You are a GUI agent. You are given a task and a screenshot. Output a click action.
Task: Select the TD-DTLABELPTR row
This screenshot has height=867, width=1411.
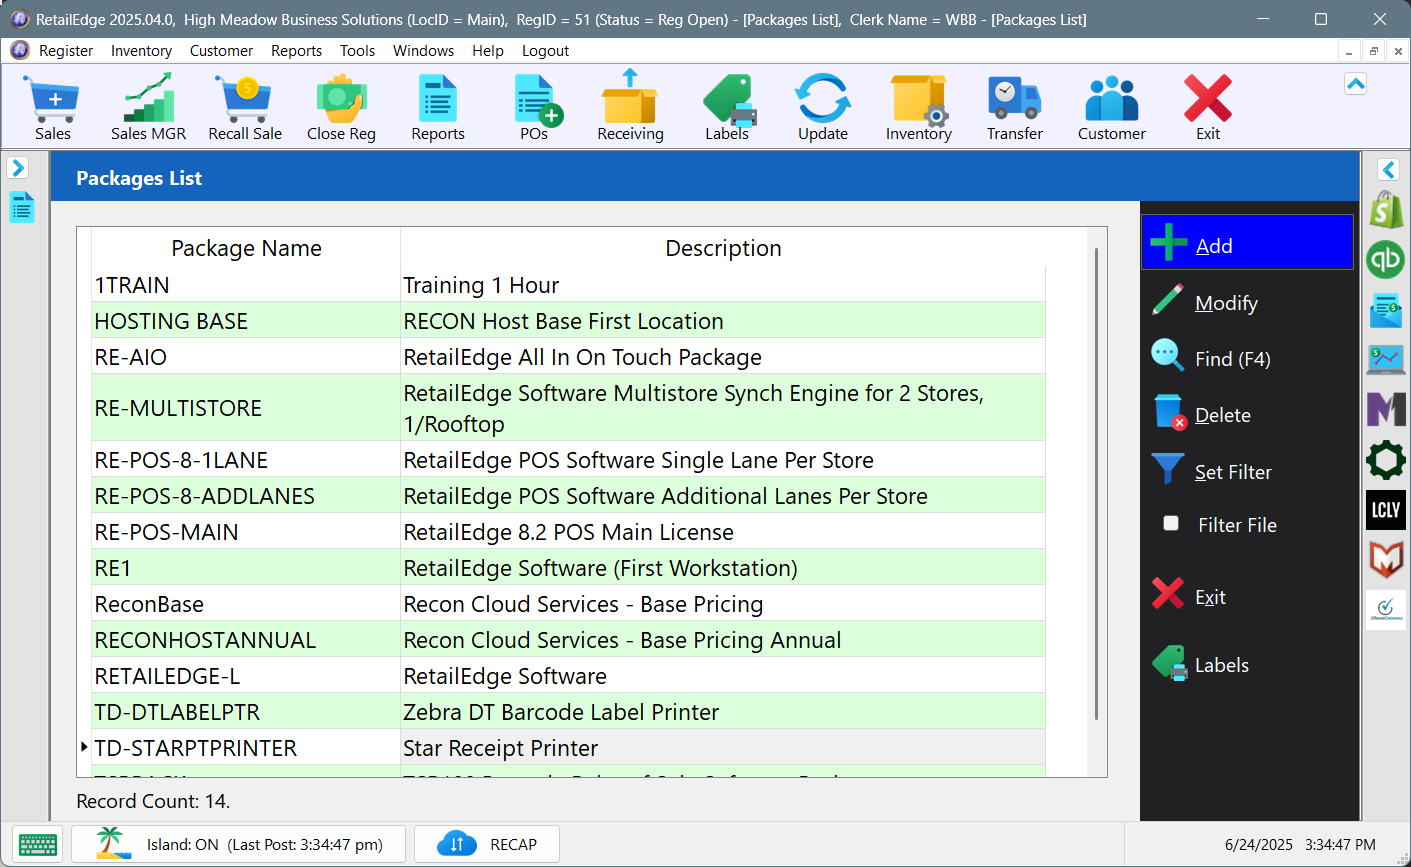(x=568, y=712)
